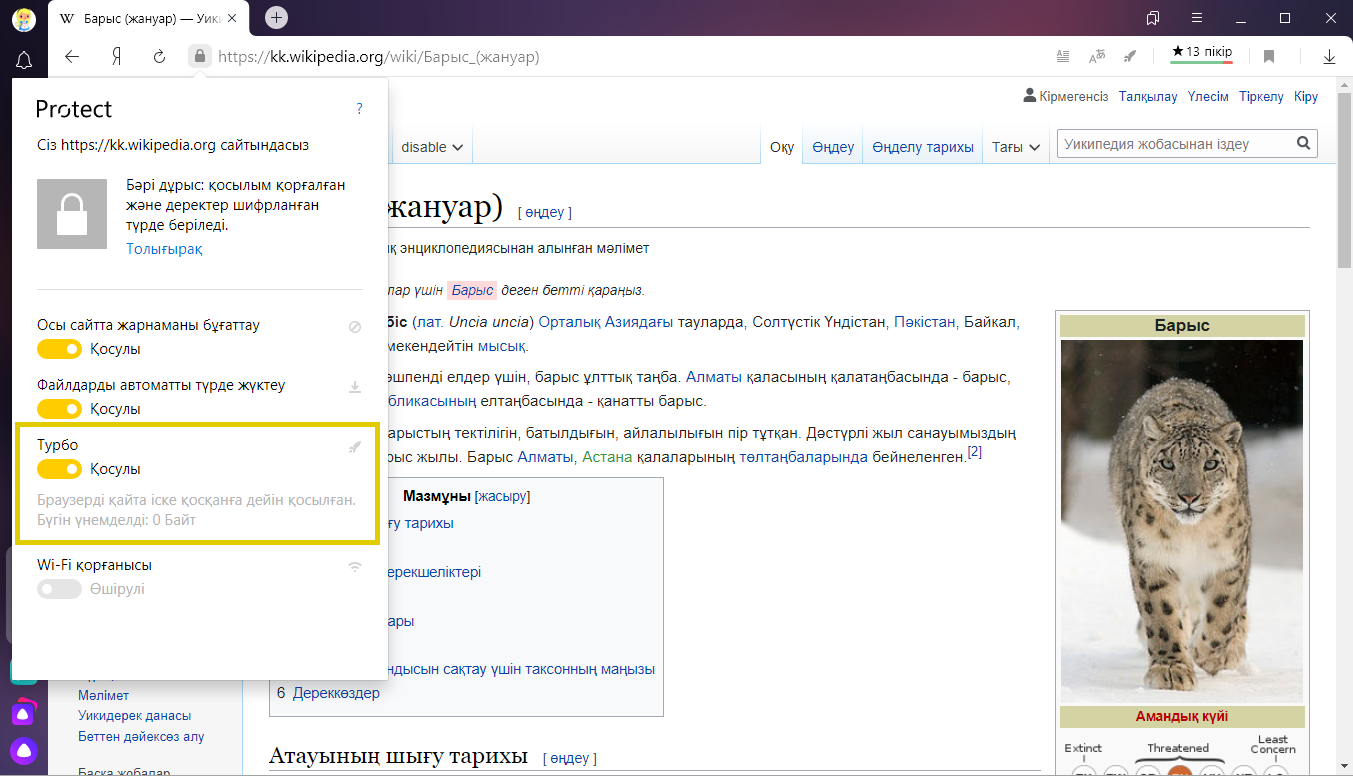Screen dimensions: 1353x776
Task: Select the Барыс (жануар) browser tab
Action: click(148, 18)
